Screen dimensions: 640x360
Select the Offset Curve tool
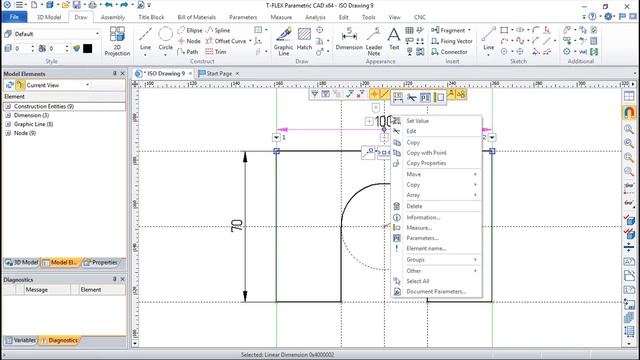tap(225, 41)
